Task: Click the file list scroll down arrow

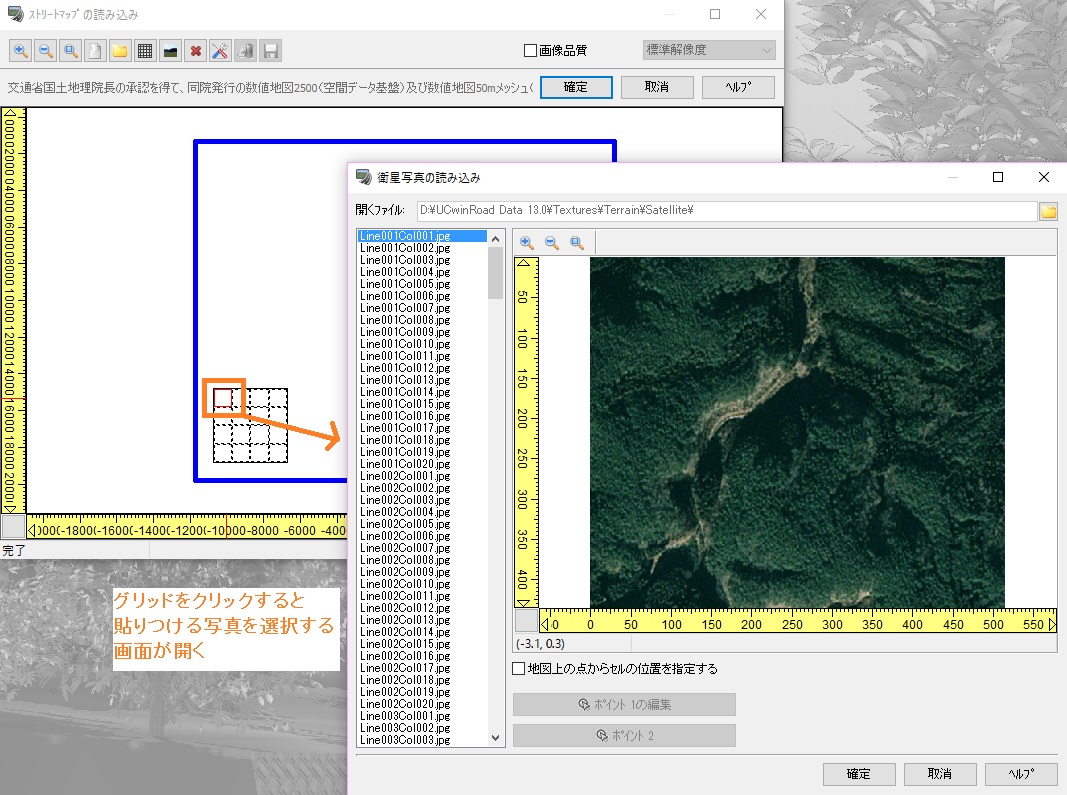Action: [496, 737]
